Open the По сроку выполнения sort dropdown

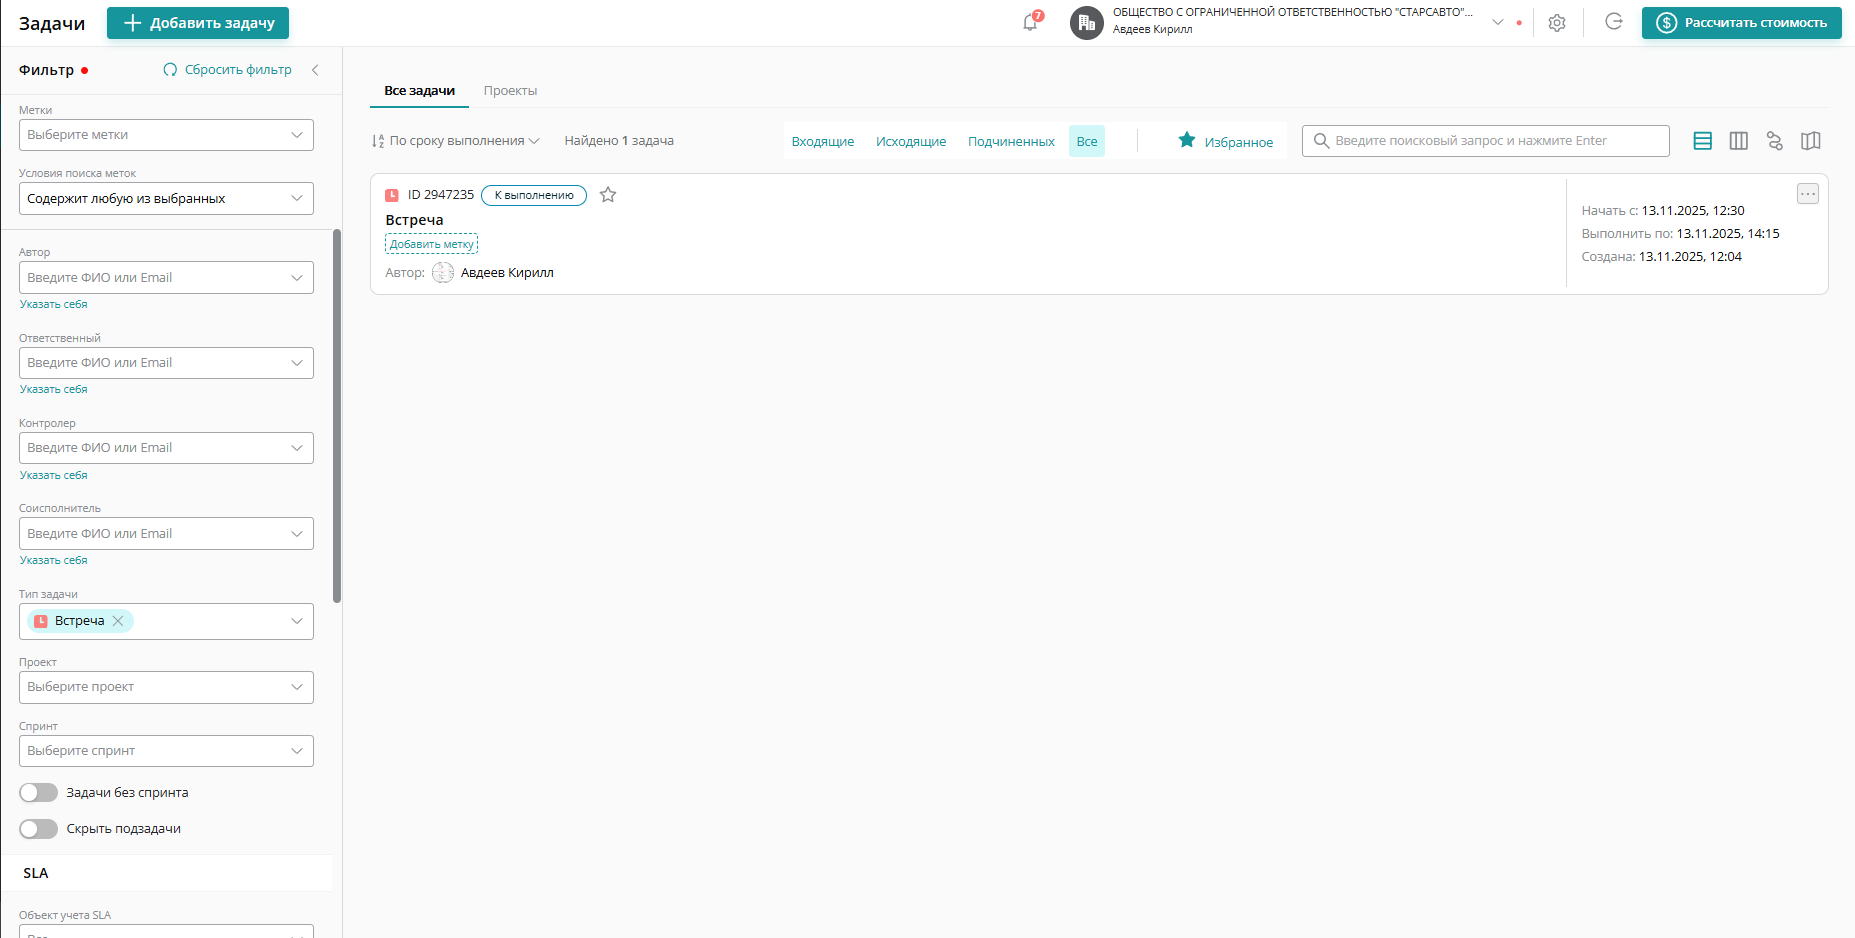click(x=455, y=141)
